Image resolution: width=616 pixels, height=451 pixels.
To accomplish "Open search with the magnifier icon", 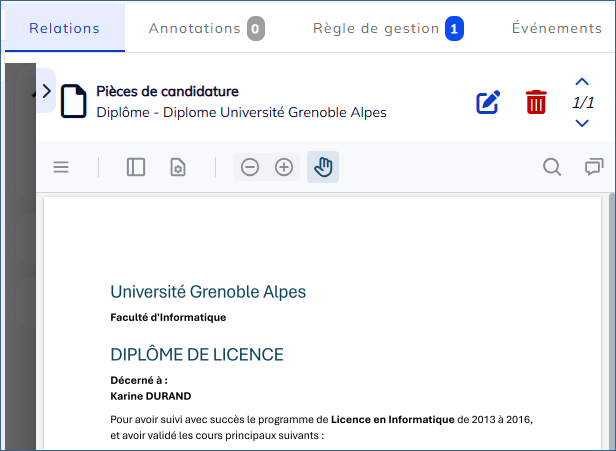I will 552,167.
